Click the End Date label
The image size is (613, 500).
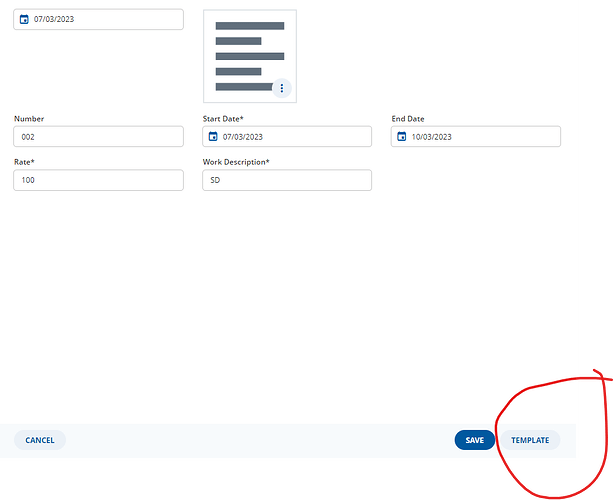(x=408, y=119)
